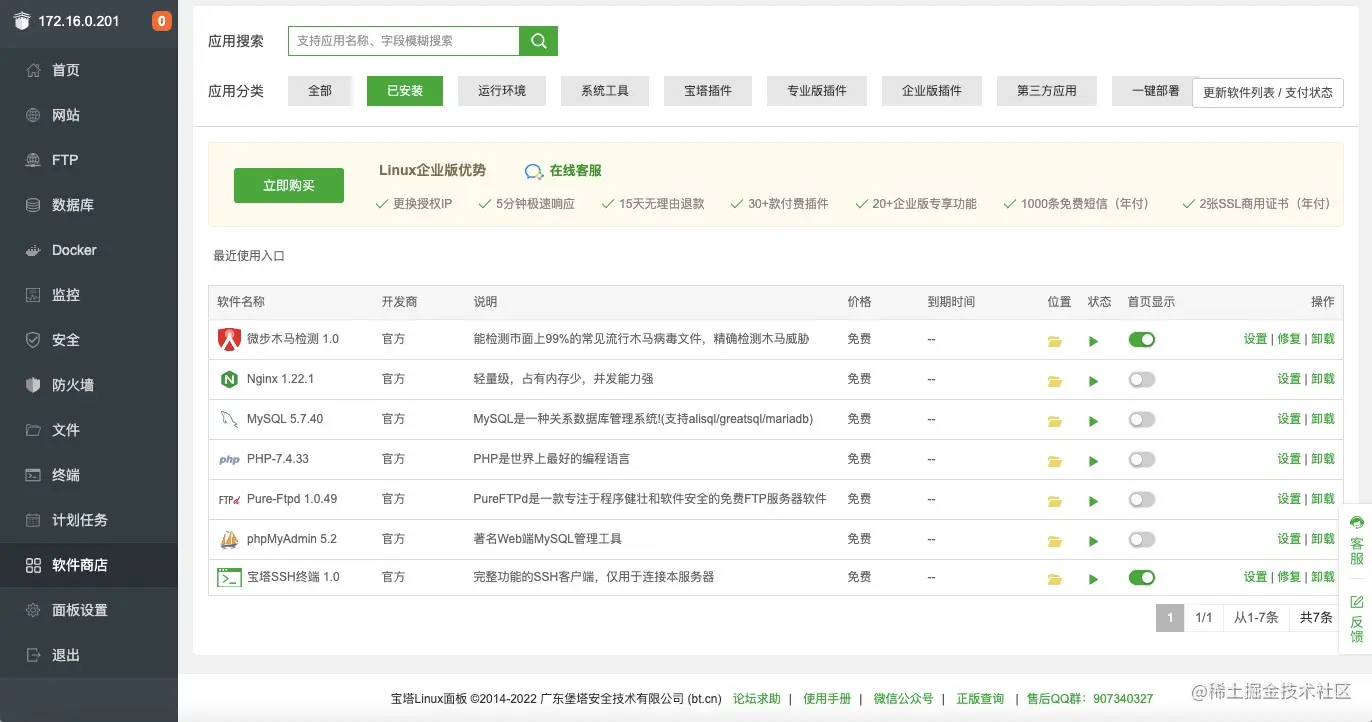Open 网站 in the sidebar

[89, 115]
